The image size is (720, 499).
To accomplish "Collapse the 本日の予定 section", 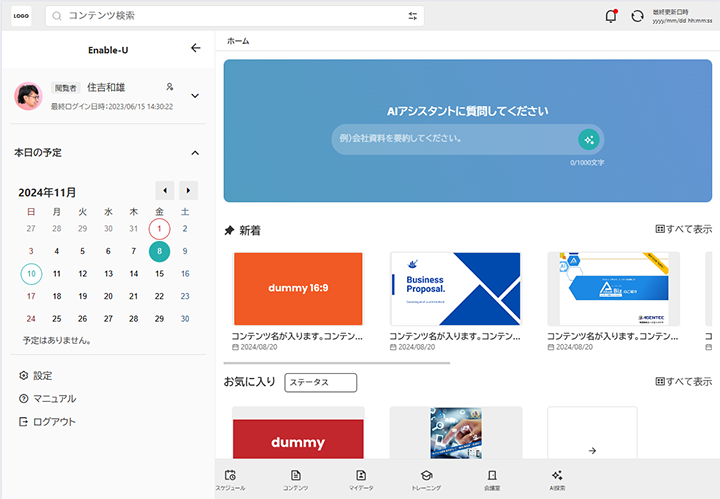I will click(x=195, y=153).
